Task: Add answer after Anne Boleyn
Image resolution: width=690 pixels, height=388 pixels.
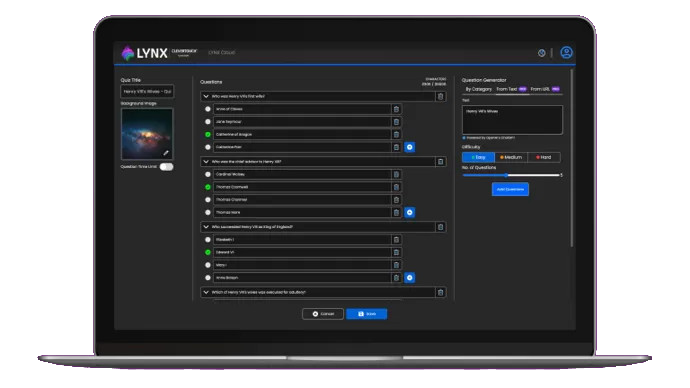Action: (x=409, y=278)
